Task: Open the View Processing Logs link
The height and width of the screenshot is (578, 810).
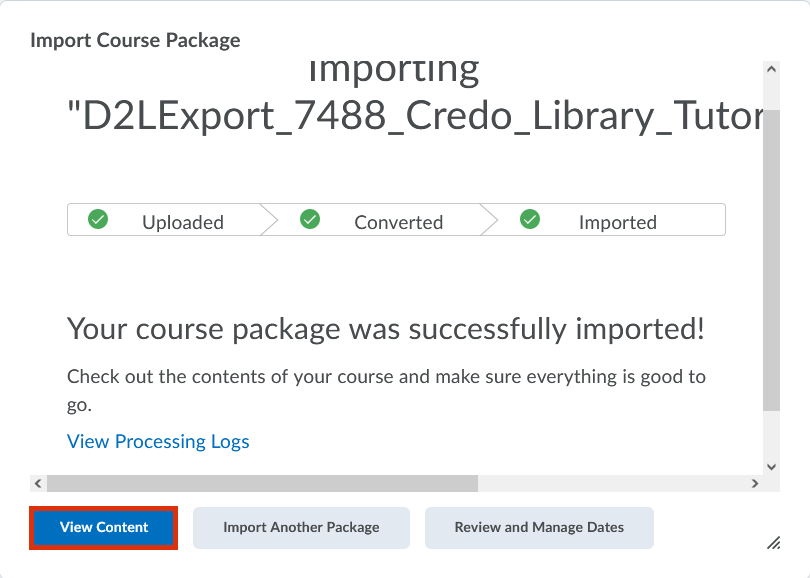Action: (x=158, y=441)
